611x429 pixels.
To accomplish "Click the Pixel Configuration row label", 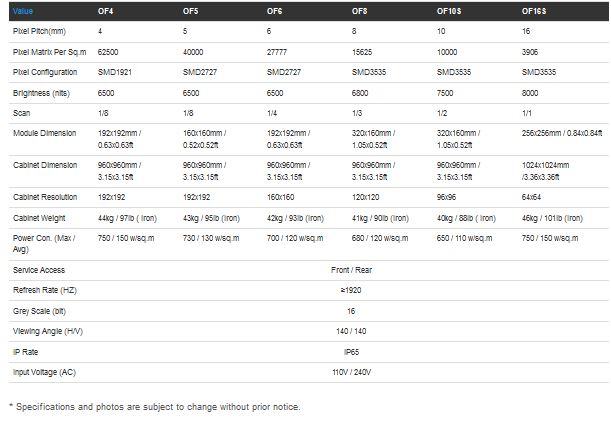I will tap(43, 71).
